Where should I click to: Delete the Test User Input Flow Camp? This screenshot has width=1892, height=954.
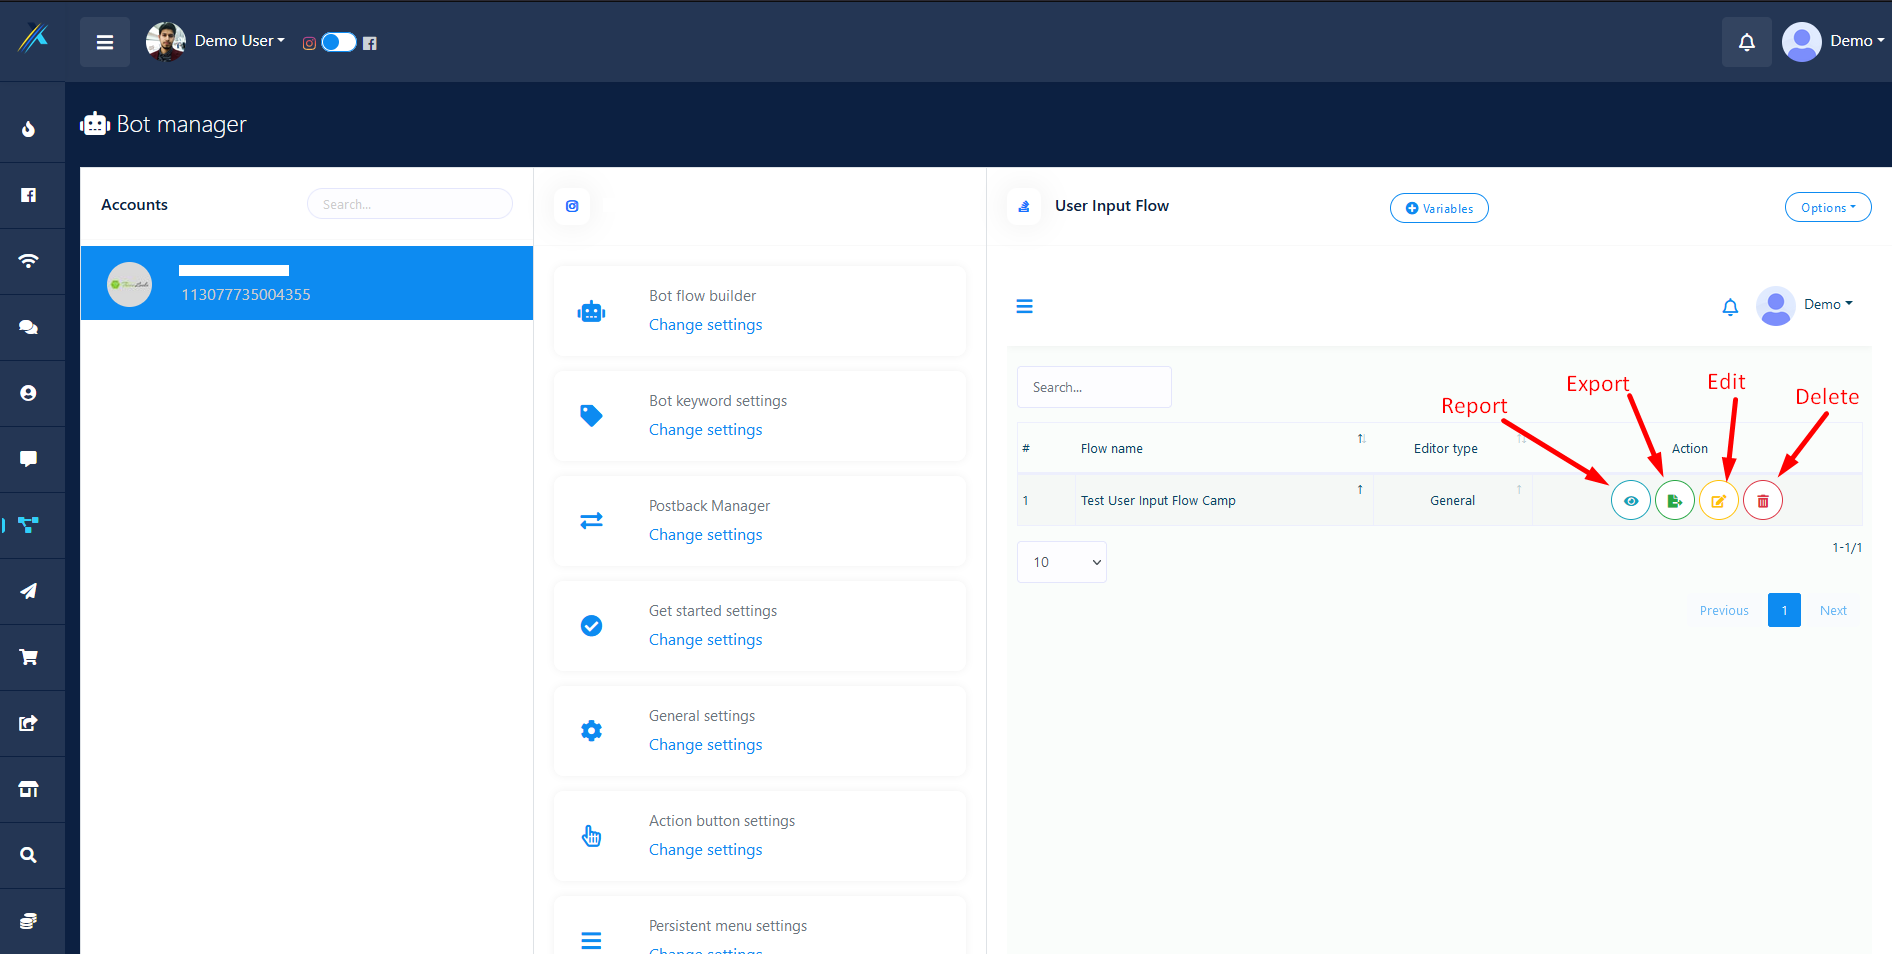(x=1763, y=501)
